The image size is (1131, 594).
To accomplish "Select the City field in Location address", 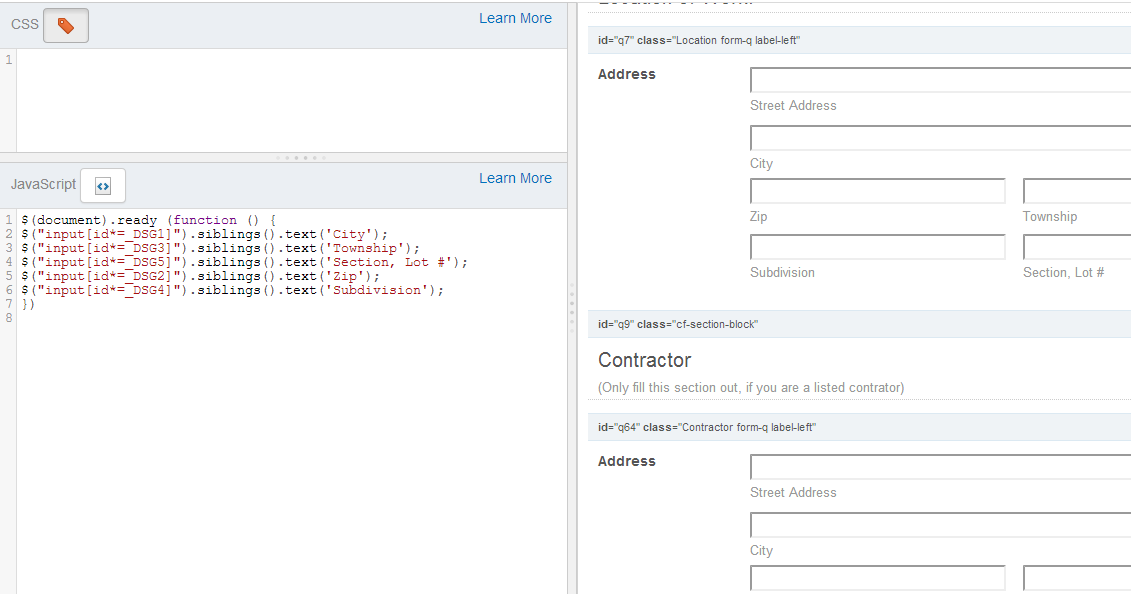I will (x=940, y=138).
